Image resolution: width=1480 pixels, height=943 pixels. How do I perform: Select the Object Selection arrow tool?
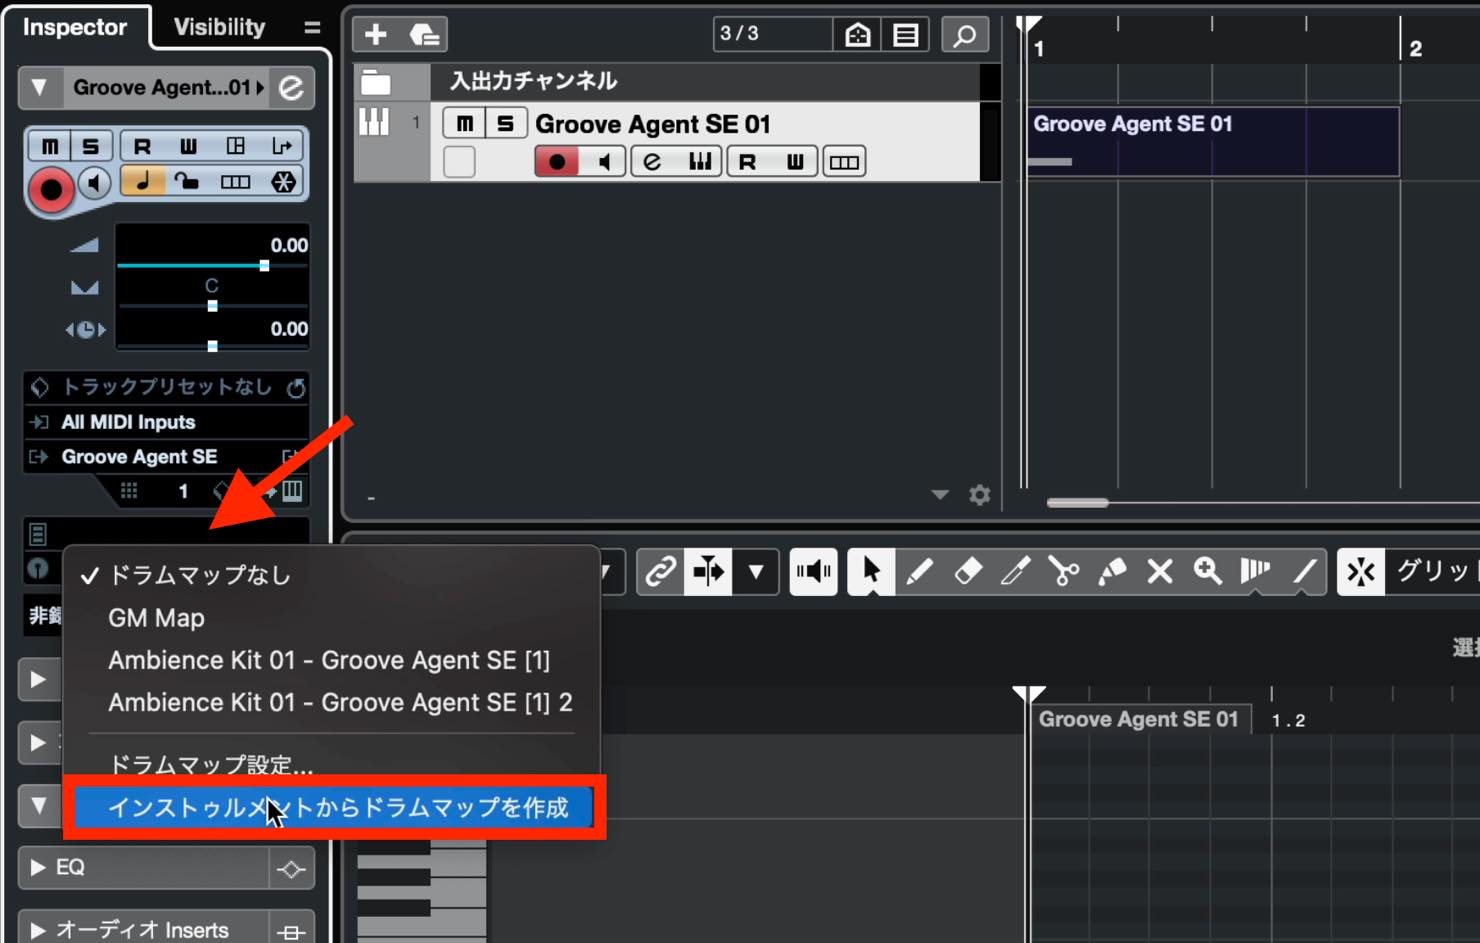tap(871, 572)
